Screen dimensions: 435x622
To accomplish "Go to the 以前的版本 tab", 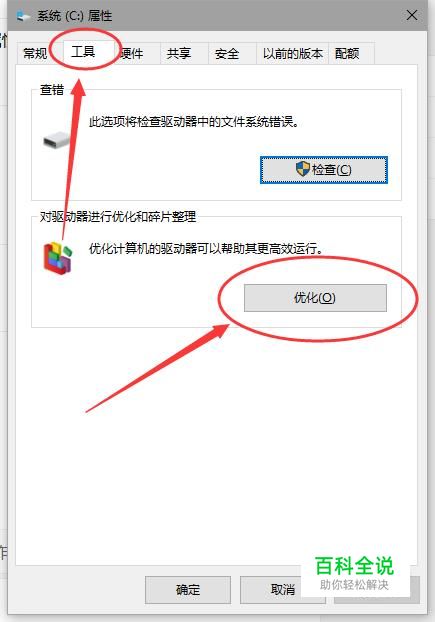I will coord(293,53).
